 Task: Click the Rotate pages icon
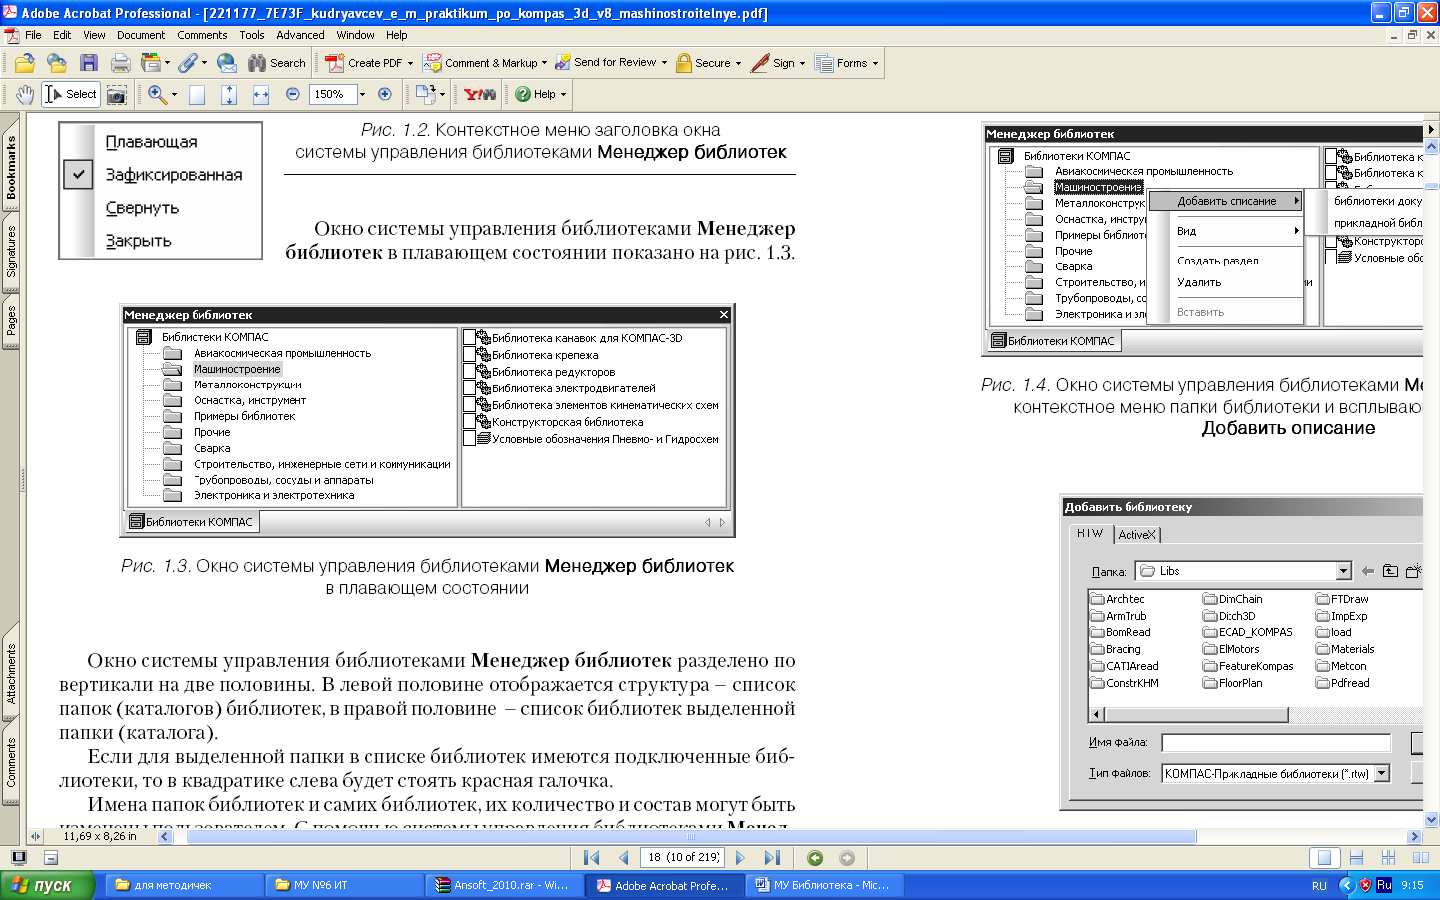click(425, 94)
